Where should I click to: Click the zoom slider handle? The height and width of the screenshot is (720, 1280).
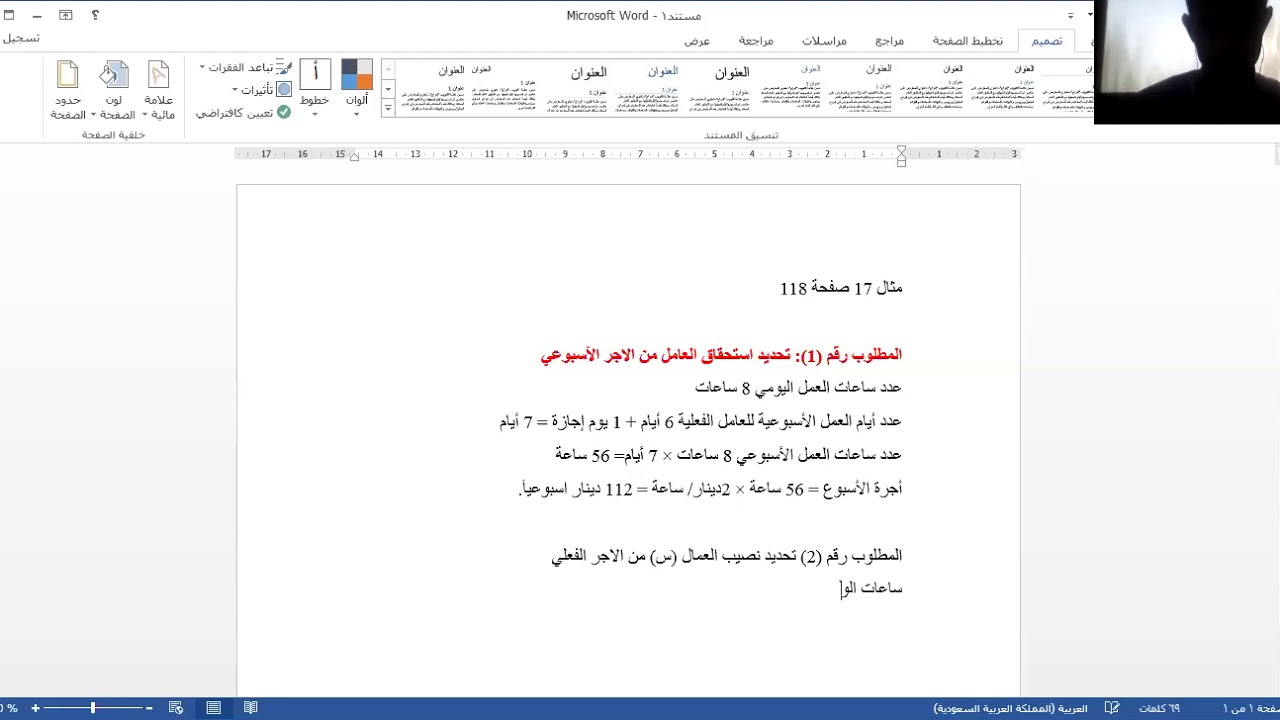[x=93, y=708]
